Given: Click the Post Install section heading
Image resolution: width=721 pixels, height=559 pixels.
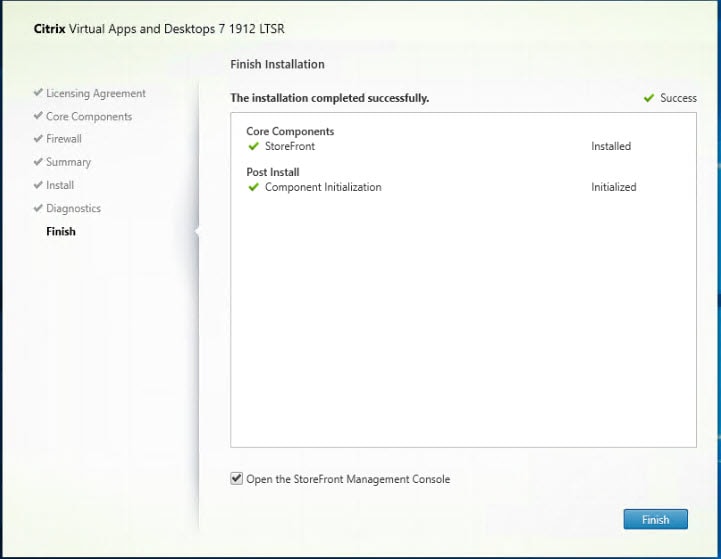Looking at the screenshot, I should coord(273,172).
